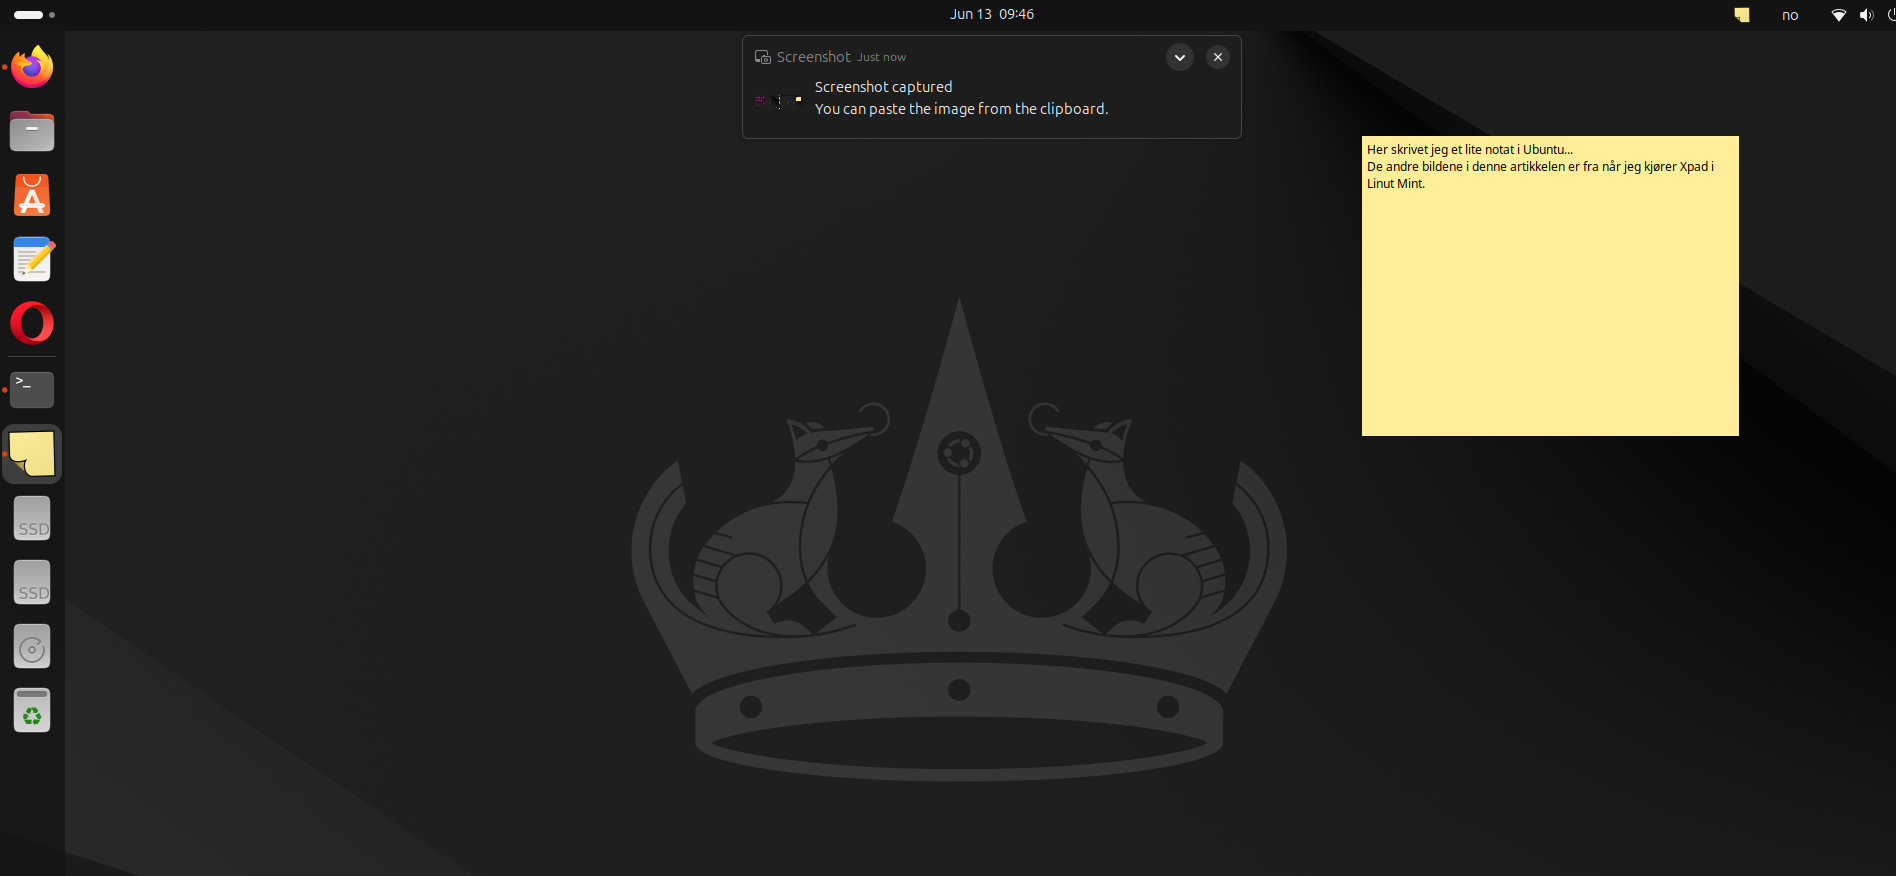
Task: Expand the Screenshot notification chevron
Action: (1180, 57)
